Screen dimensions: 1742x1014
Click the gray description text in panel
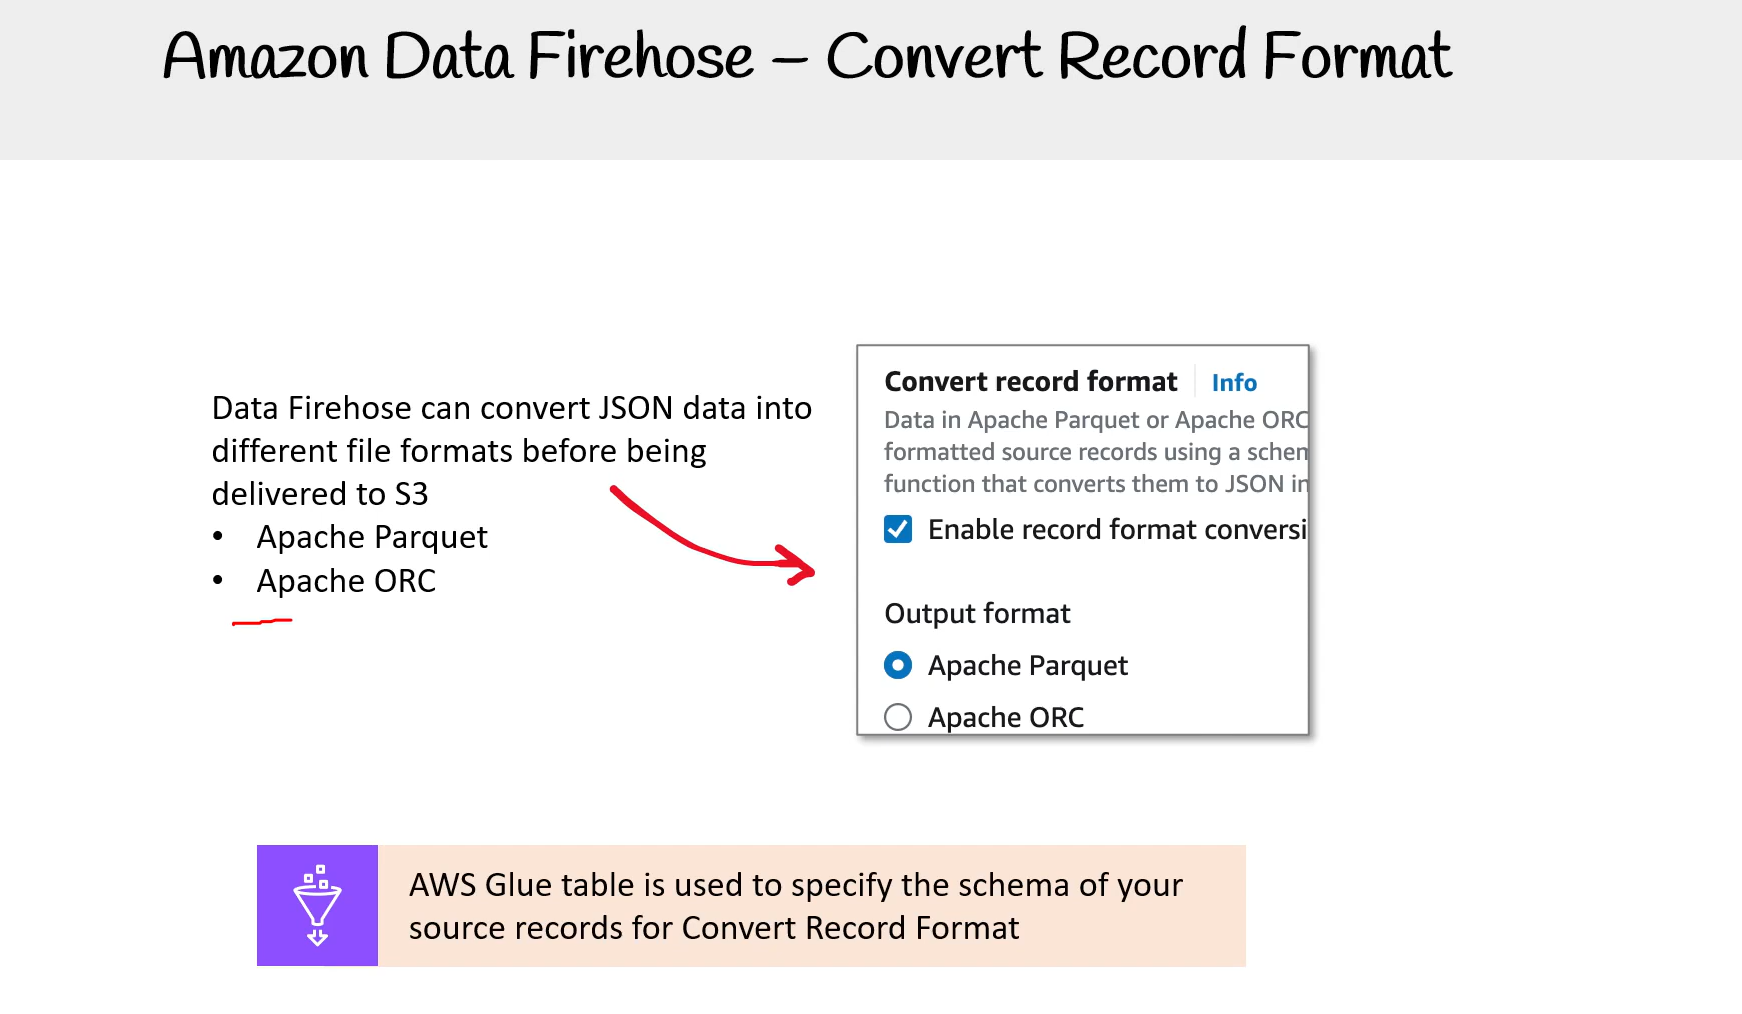click(1096, 452)
